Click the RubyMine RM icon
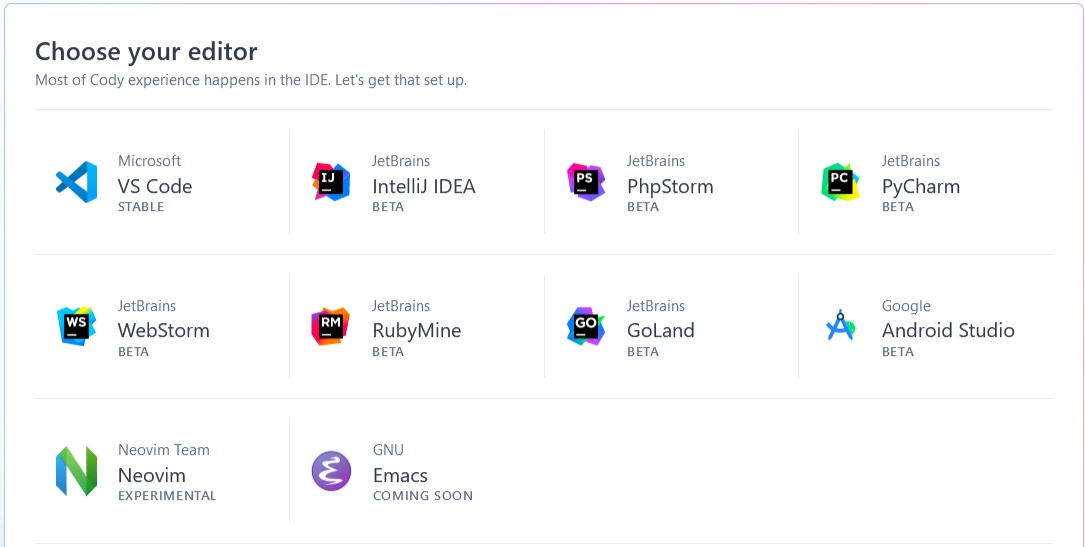 pos(331,326)
